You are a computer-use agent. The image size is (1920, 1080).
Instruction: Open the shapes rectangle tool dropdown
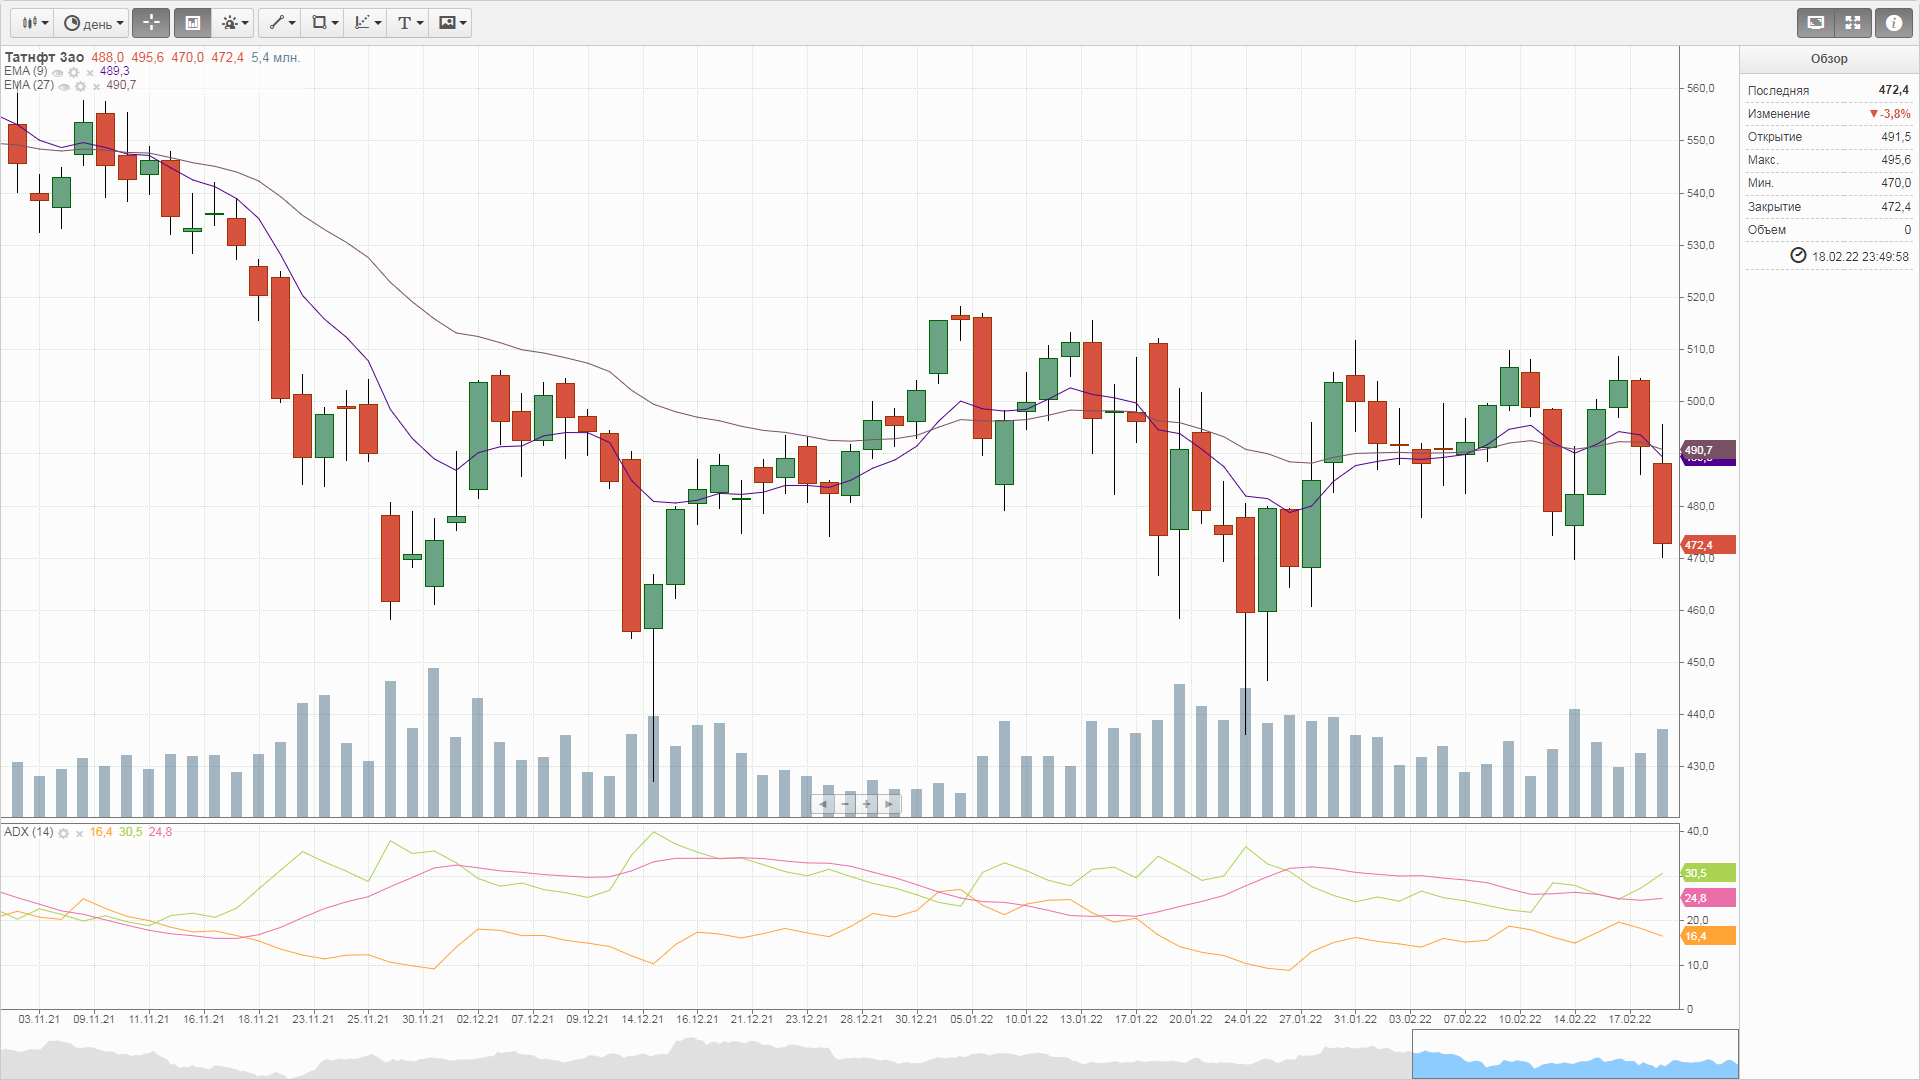[x=323, y=22]
